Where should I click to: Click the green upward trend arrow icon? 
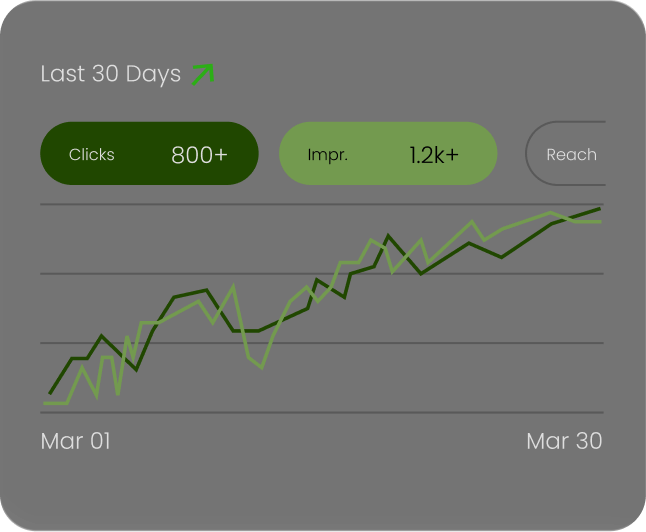[x=203, y=75]
